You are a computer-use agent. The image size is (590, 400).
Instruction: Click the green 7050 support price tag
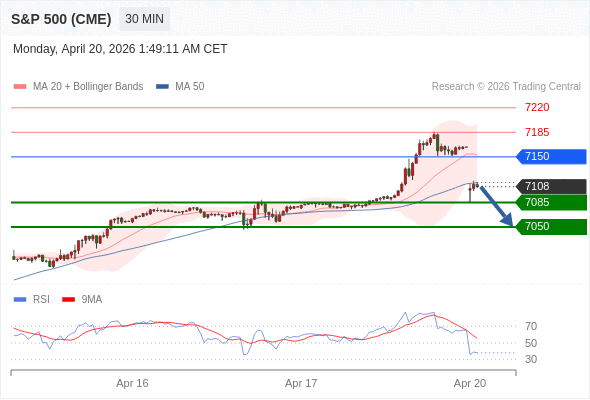(x=551, y=227)
